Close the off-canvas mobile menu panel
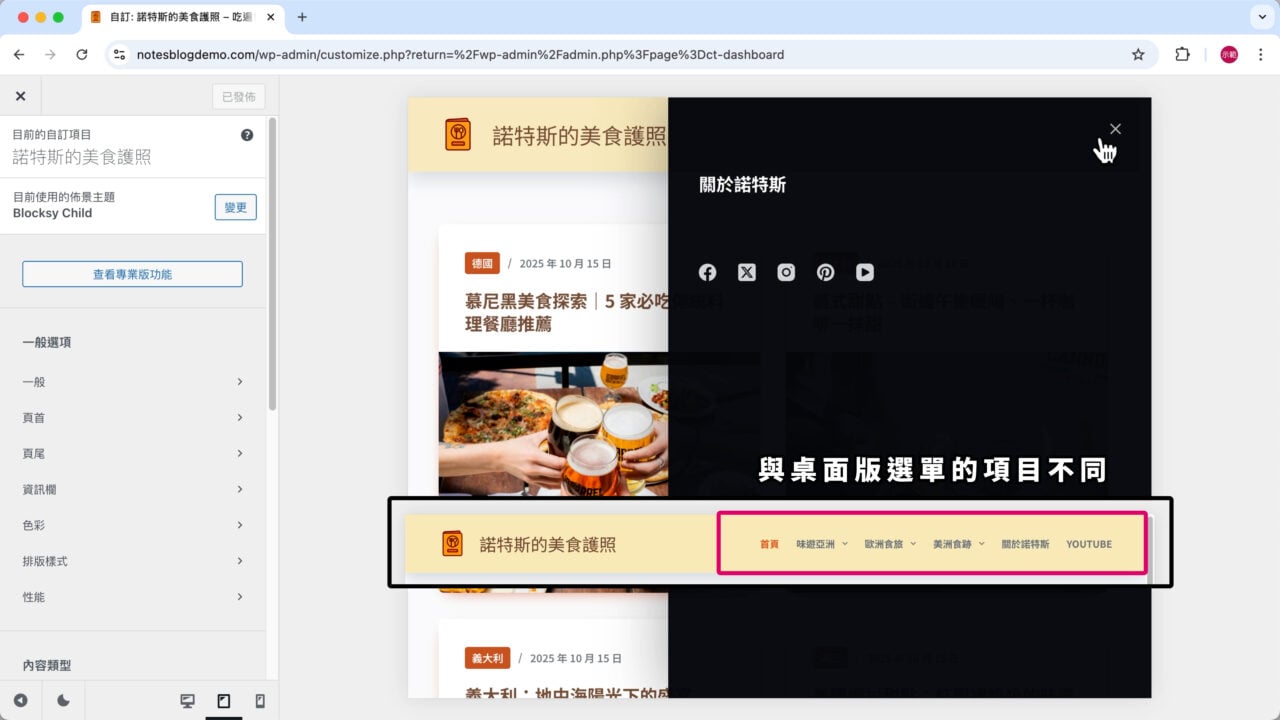This screenshot has height=720, width=1280. click(1115, 129)
